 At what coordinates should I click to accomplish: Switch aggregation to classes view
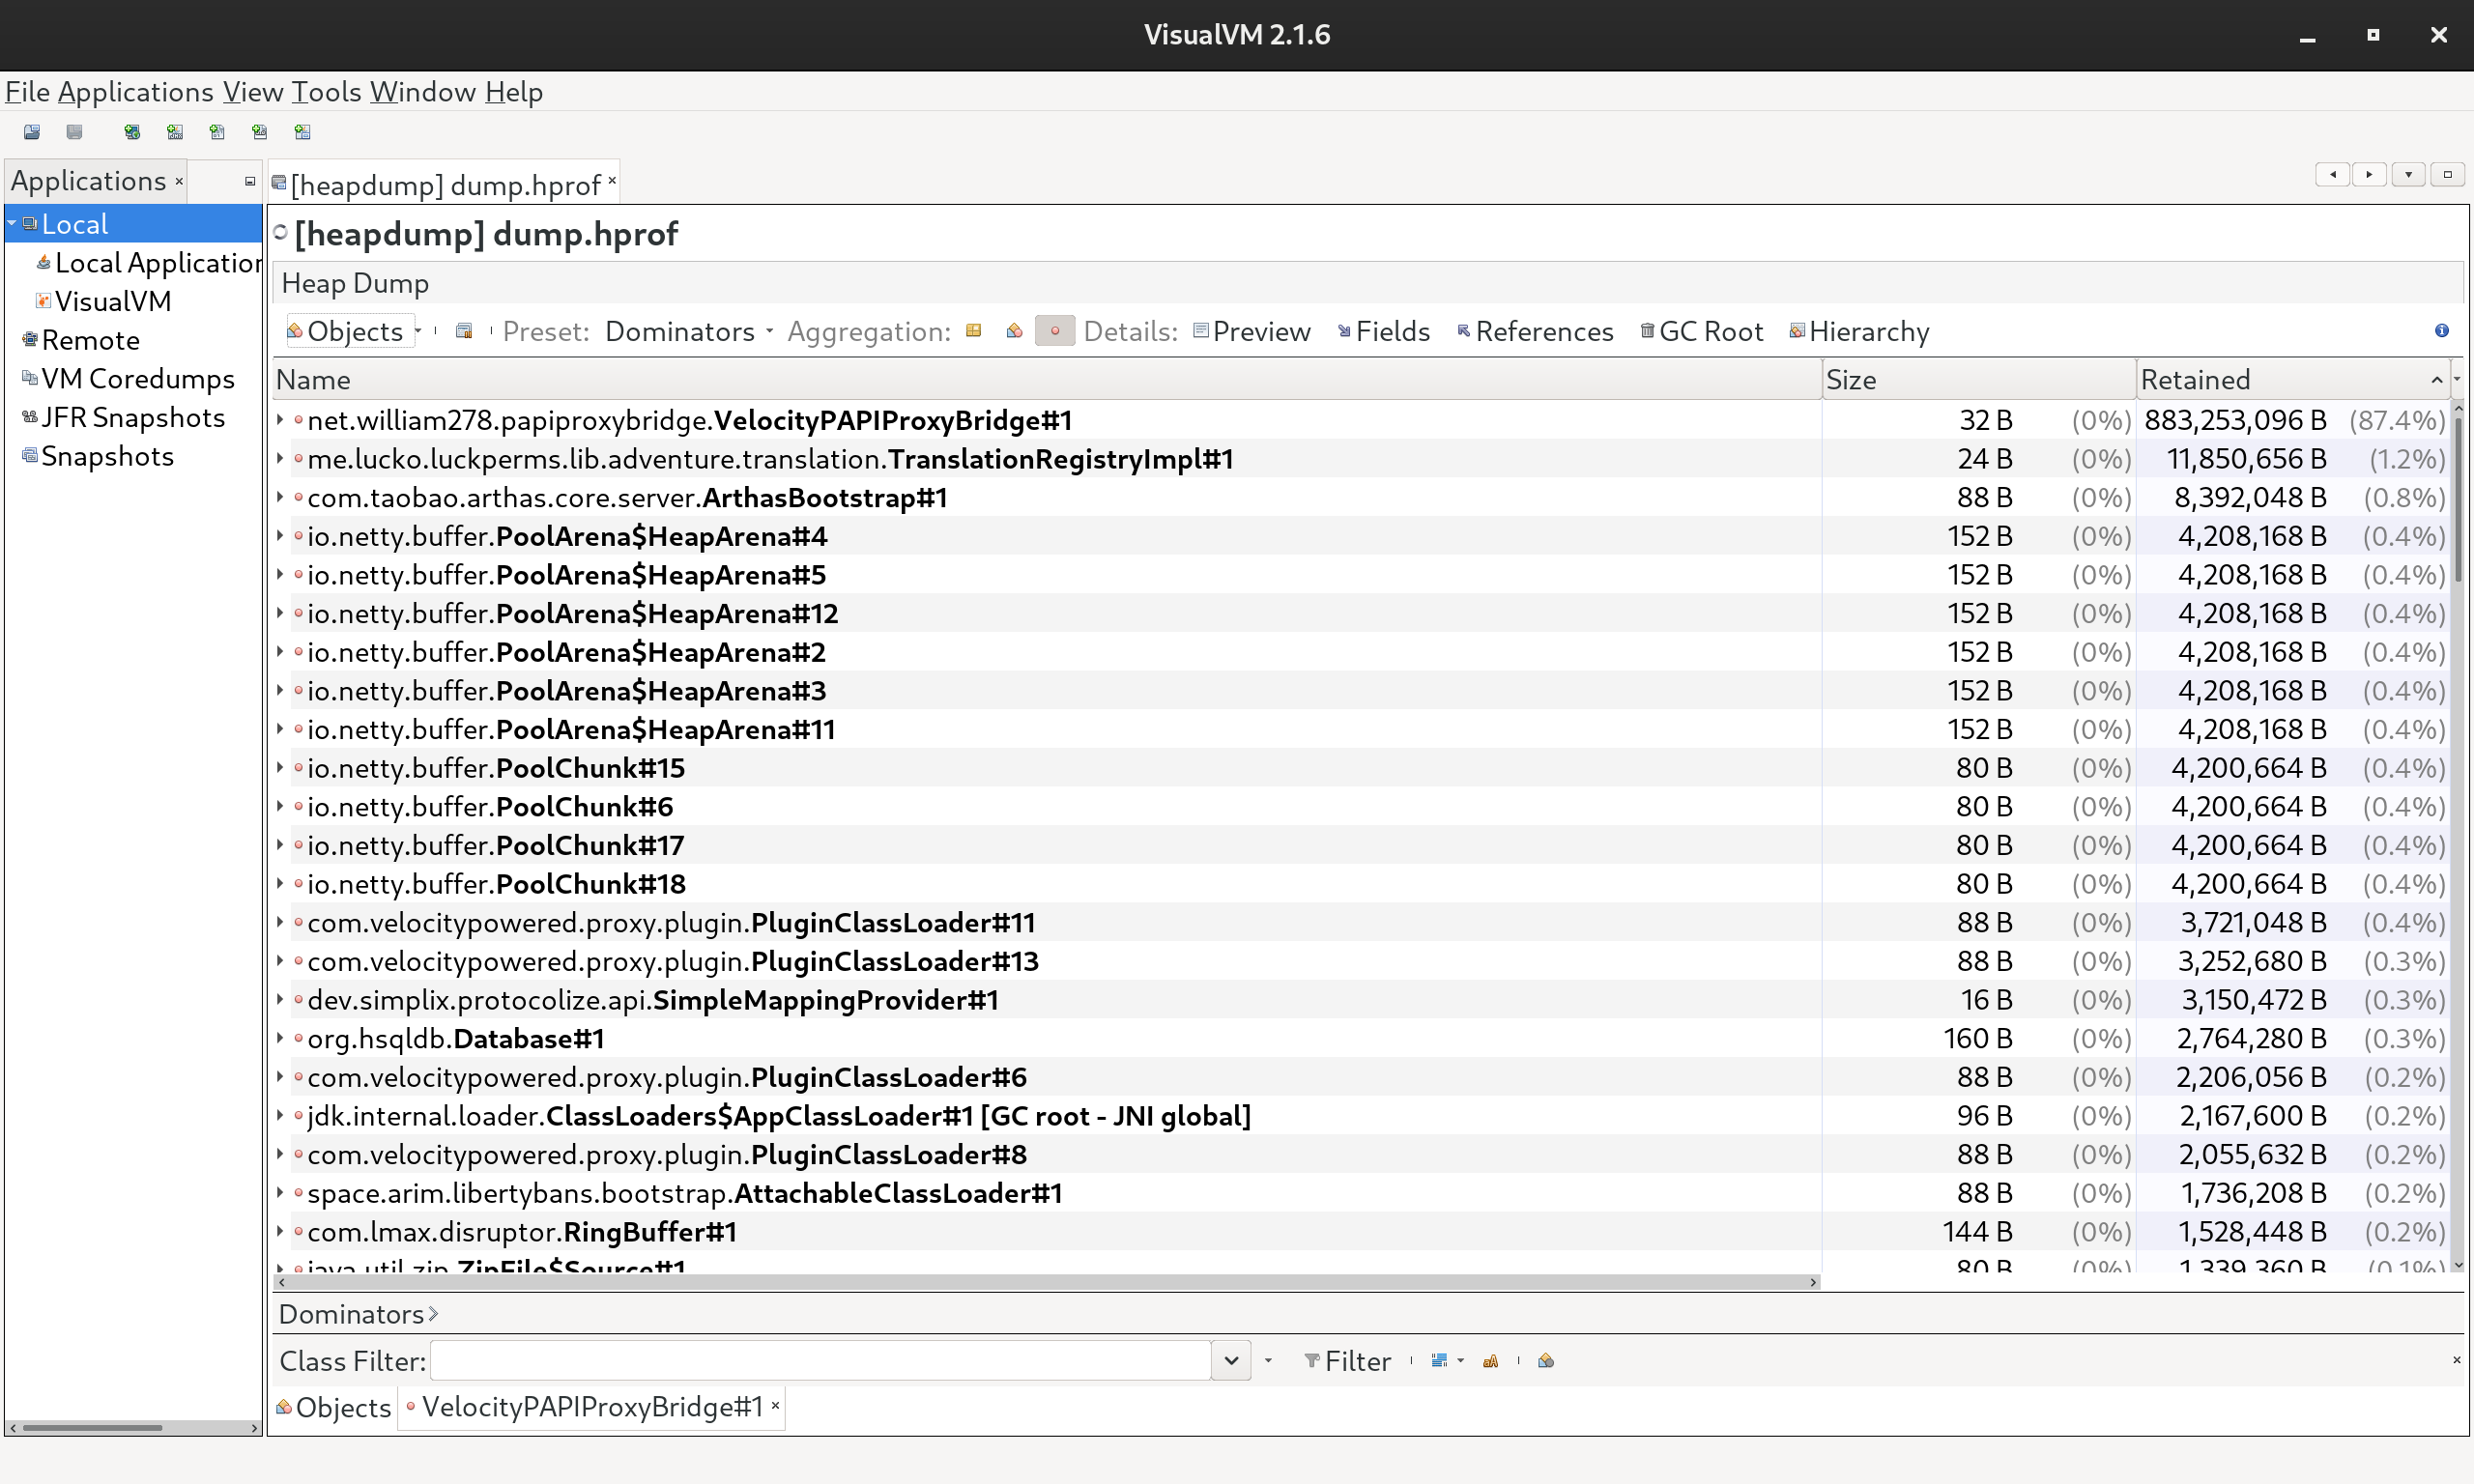coord(1014,330)
